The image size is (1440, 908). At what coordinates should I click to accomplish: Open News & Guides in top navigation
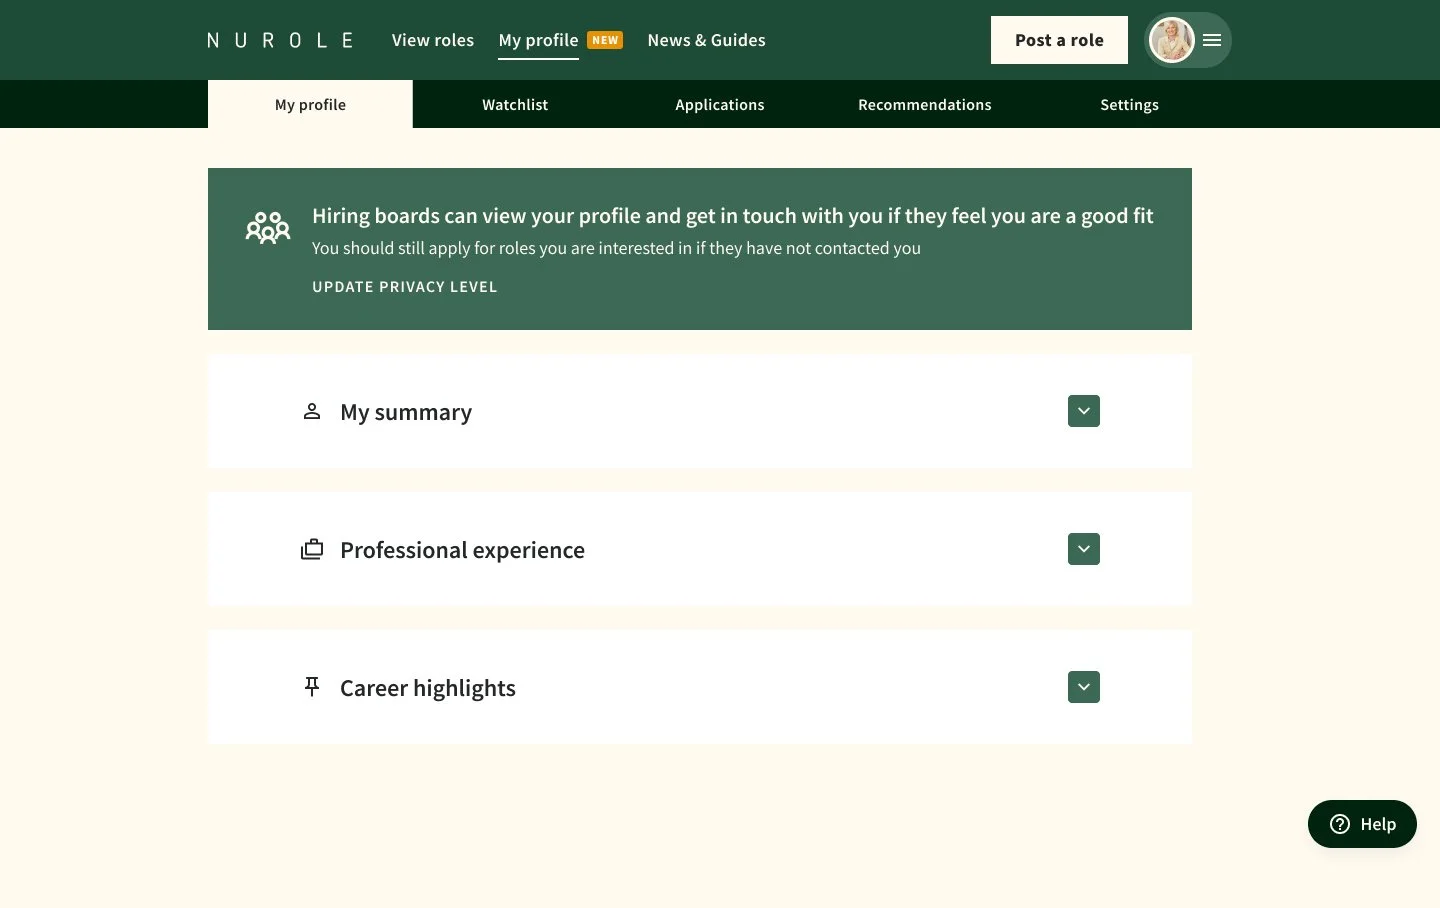(706, 40)
